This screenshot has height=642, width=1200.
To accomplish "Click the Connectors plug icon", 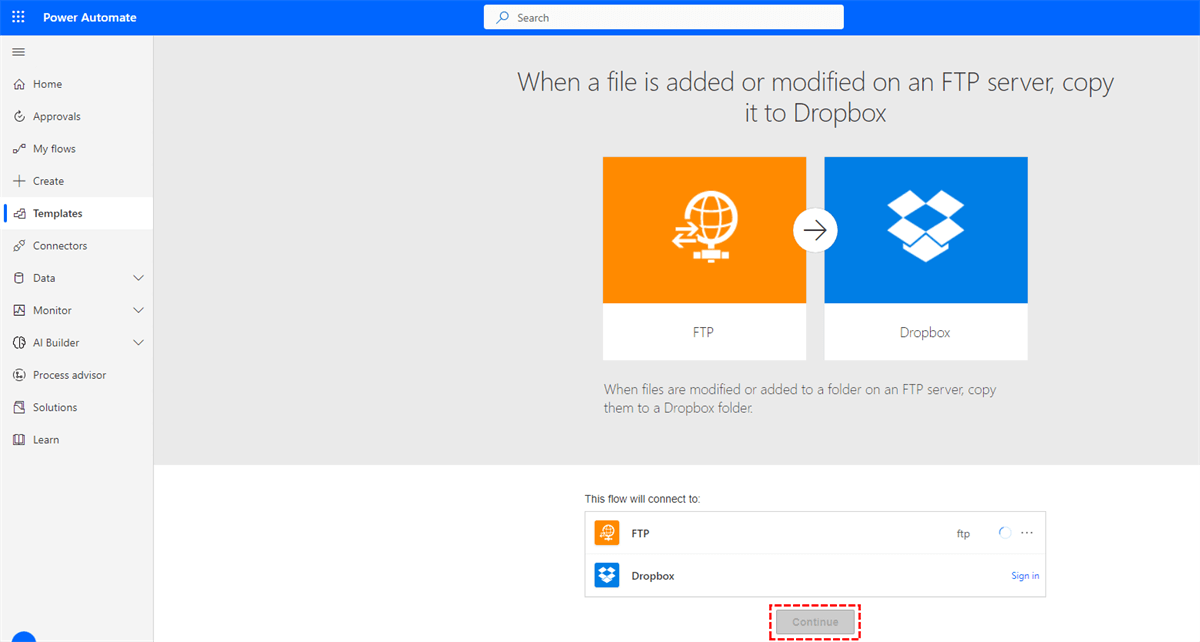I will pos(19,246).
